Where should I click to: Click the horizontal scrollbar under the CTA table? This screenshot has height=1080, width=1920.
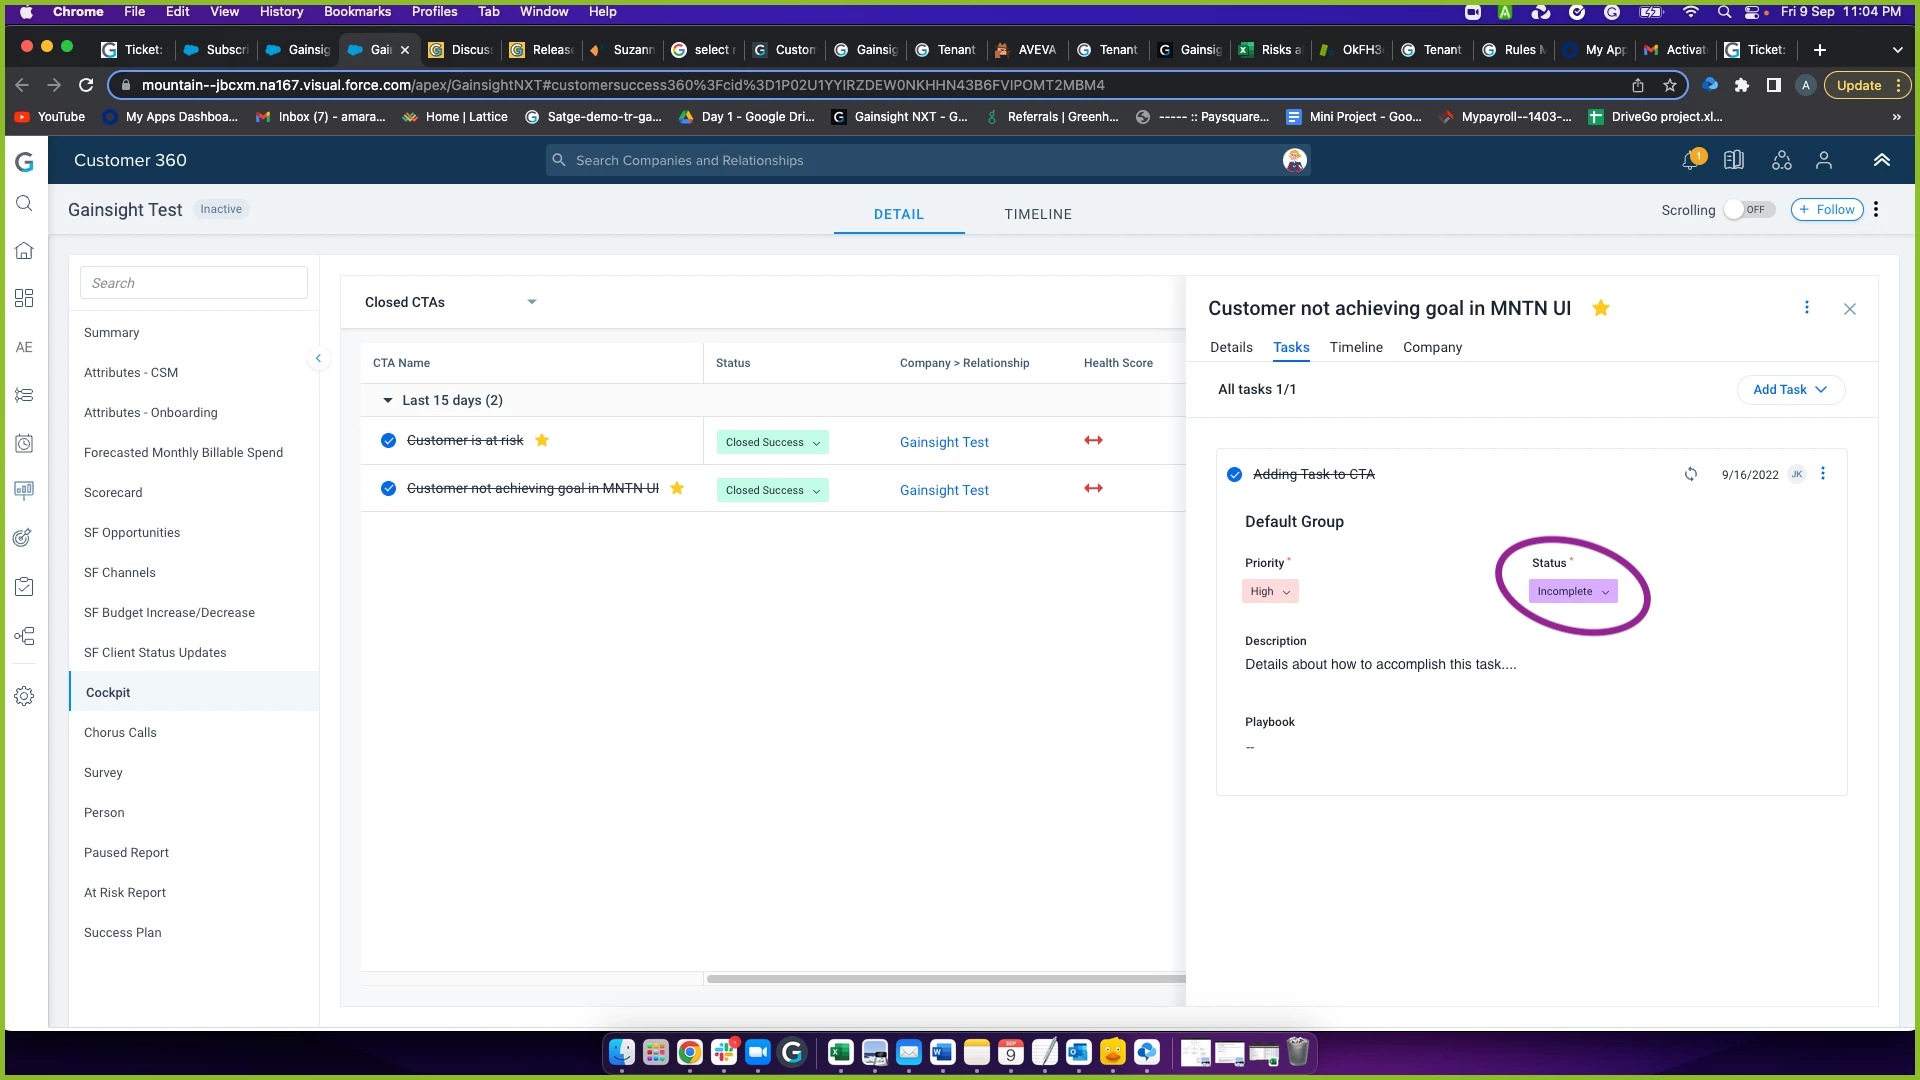coord(946,979)
